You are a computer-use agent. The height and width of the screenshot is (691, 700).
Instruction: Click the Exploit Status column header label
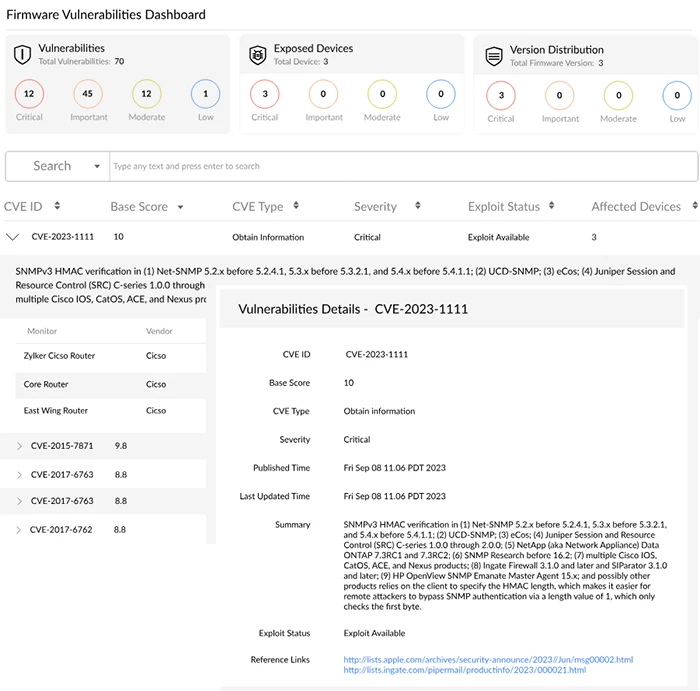pyautogui.click(x=504, y=207)
